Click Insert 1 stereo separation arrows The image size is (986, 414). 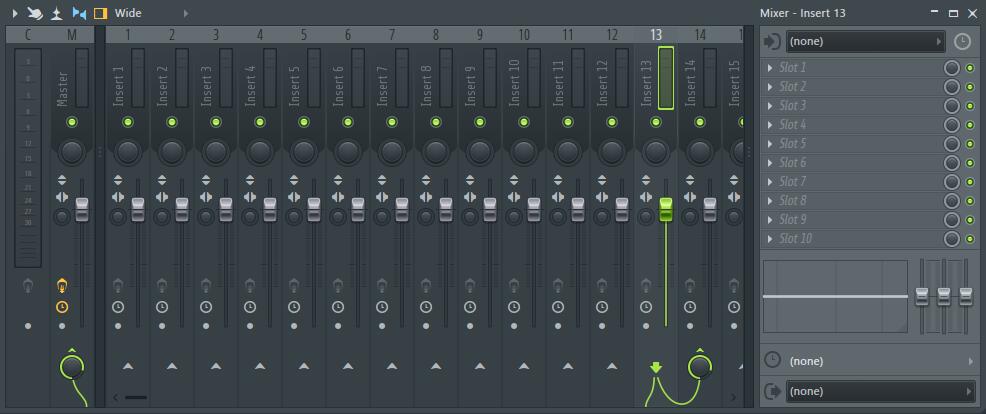click(x=118, y=197)
